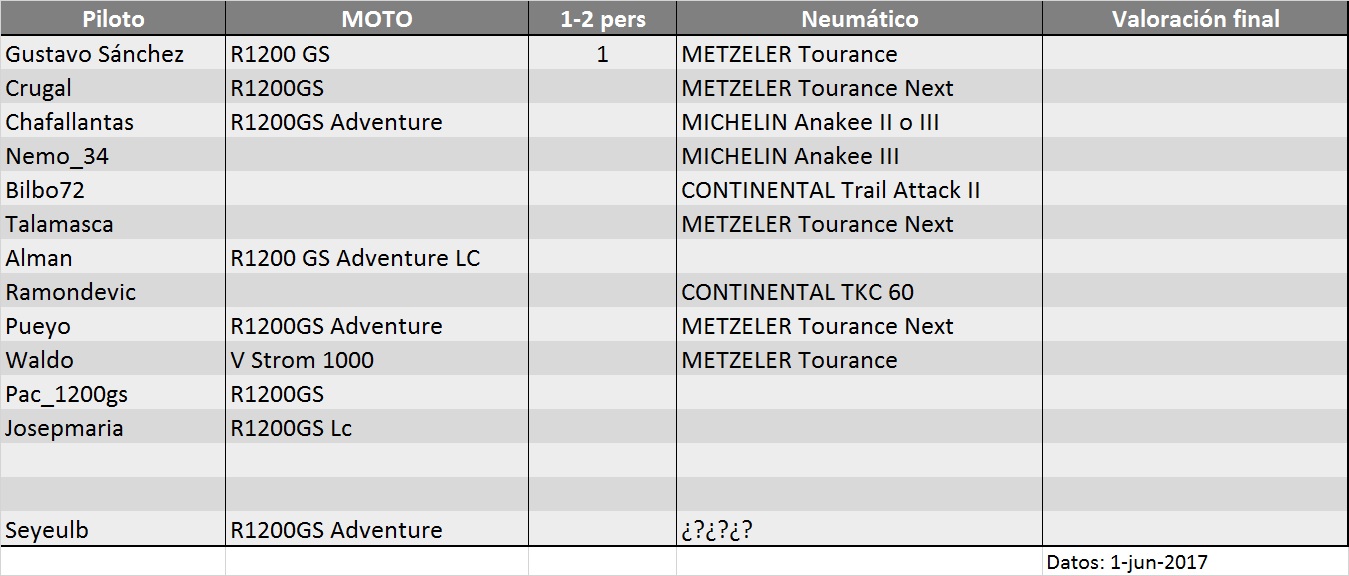Select the V Strom 1000 cell
Viewport: 1349px width, 576px height.
377,360
